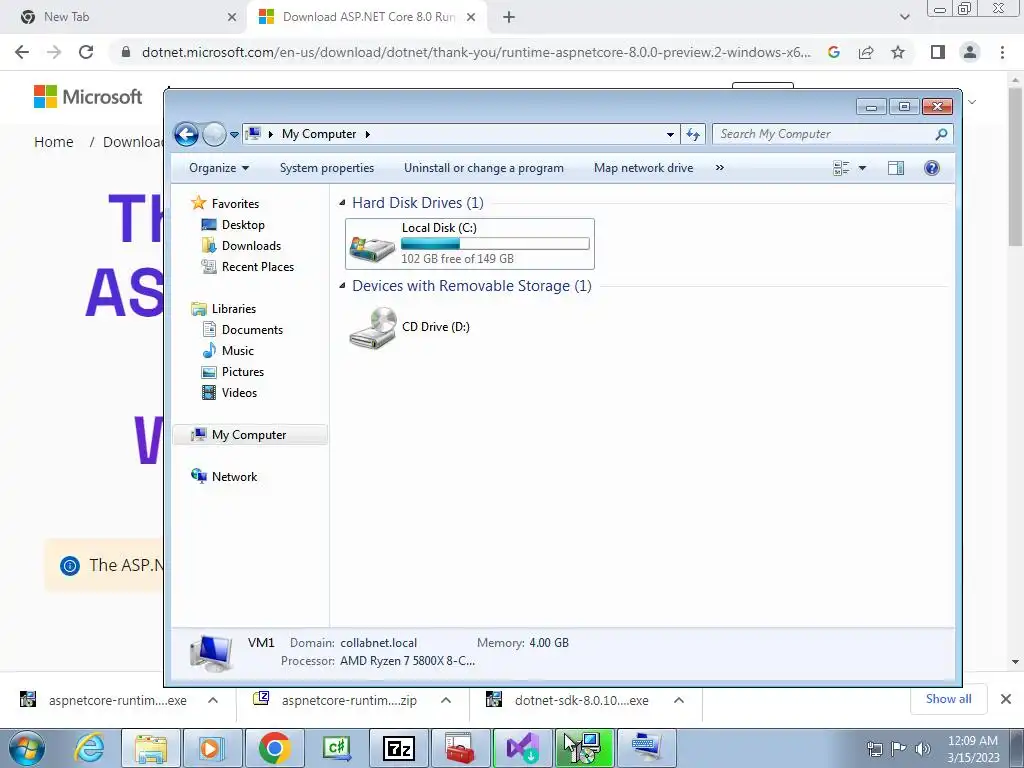Click the Microsoft logo on the webpage
1024x768 pixels.
pyautogui.click(x=88, y=97)
